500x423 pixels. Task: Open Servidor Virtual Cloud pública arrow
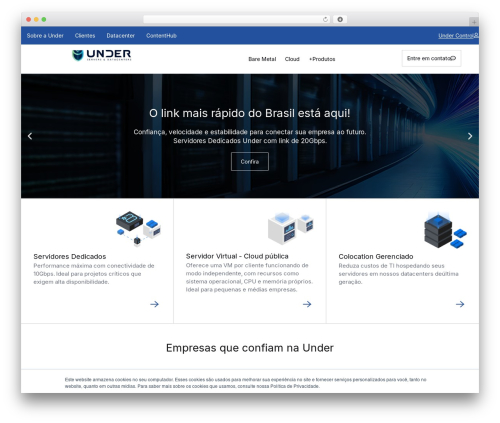[x=307, y=304]
